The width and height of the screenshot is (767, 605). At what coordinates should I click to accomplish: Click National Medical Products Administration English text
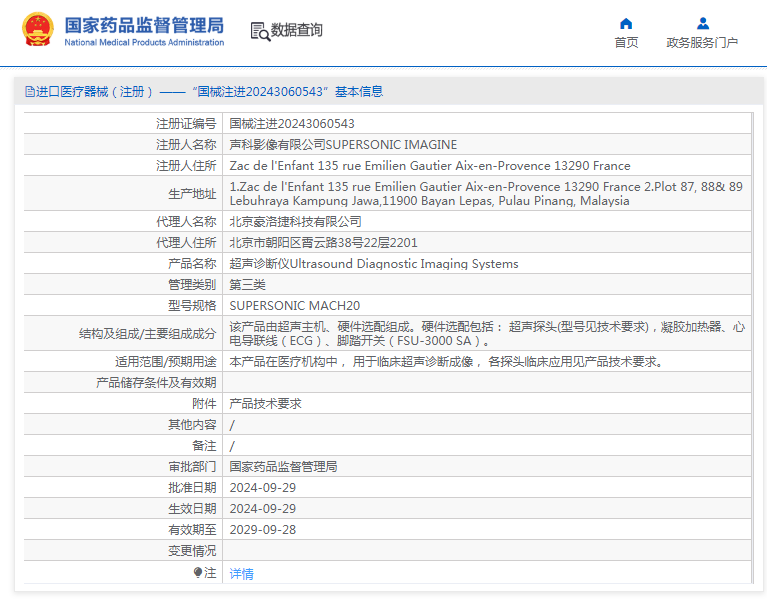144,43
